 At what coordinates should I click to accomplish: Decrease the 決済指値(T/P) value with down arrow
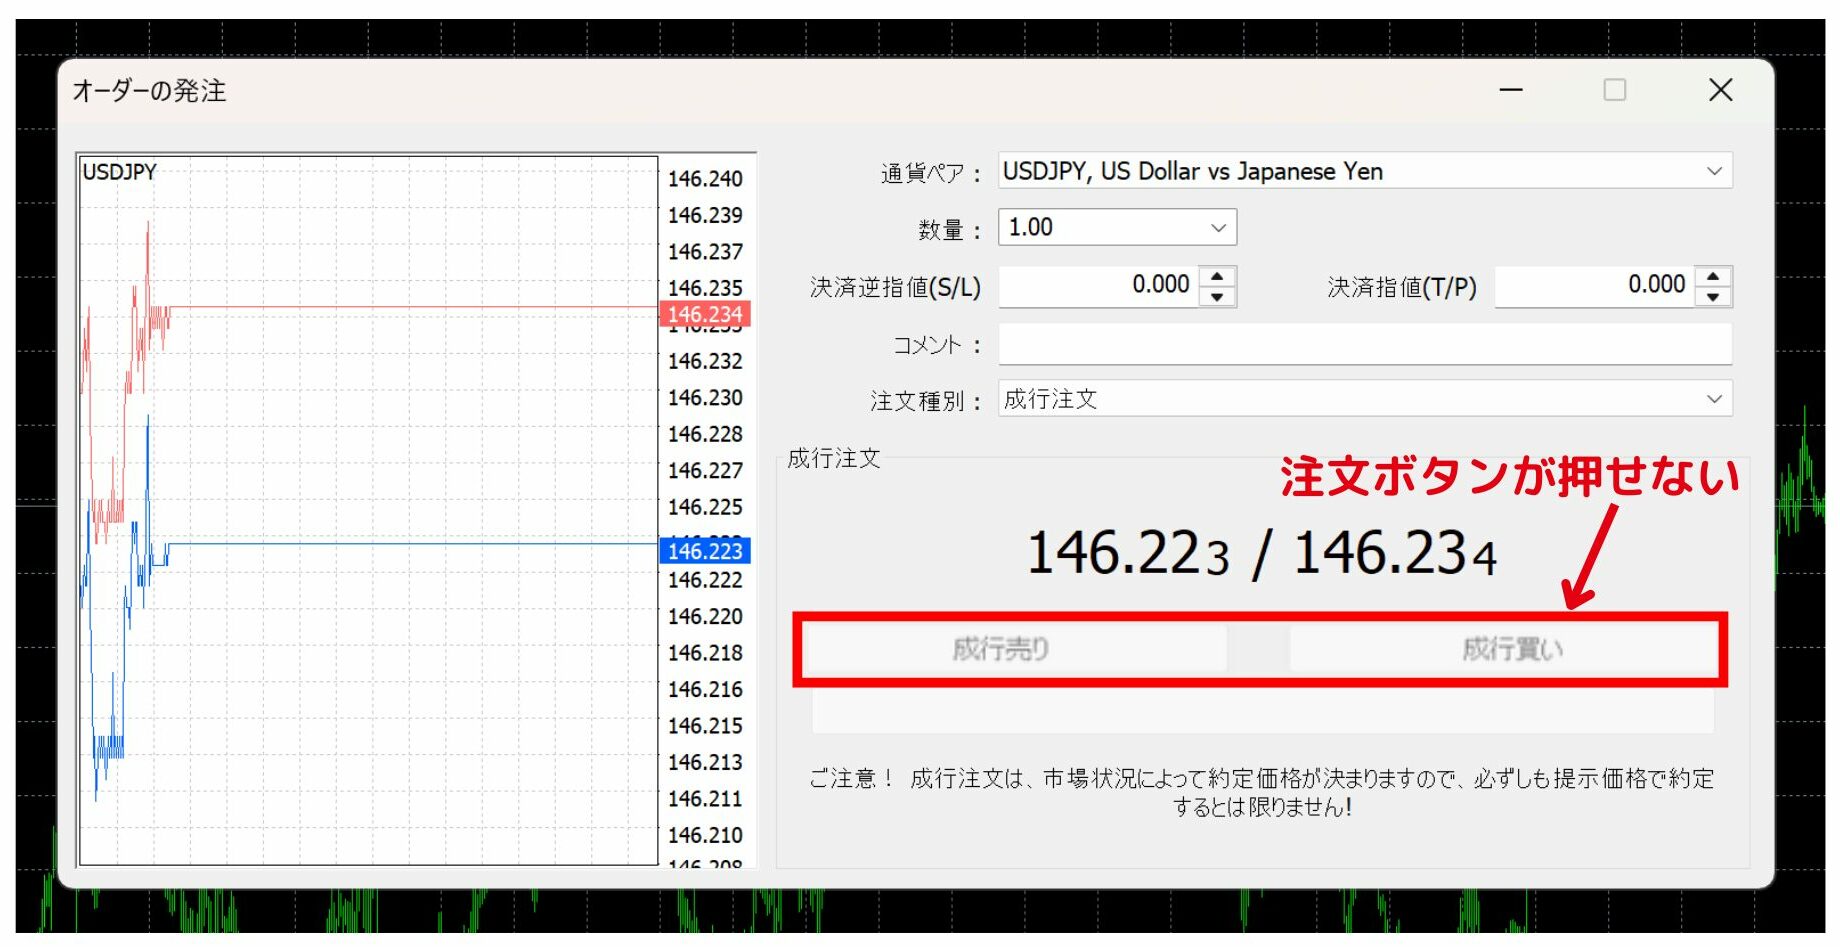pyautogui.click(x=1713, y=297)
